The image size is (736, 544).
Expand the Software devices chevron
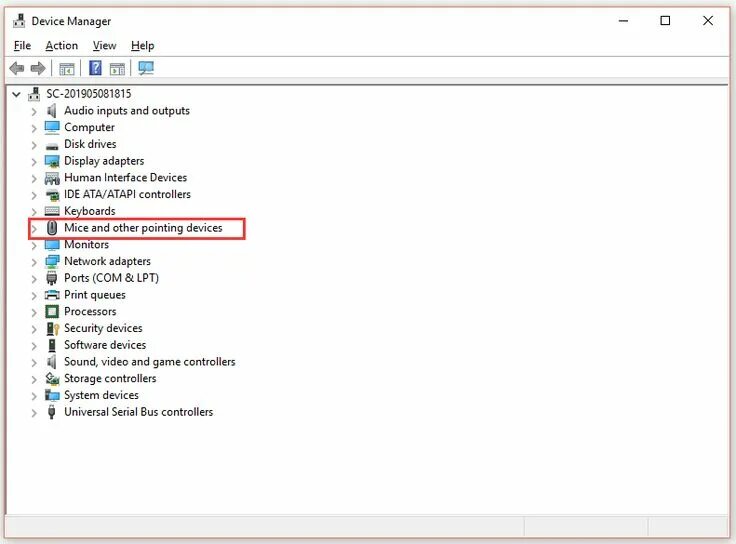click(x=34, y=346)
